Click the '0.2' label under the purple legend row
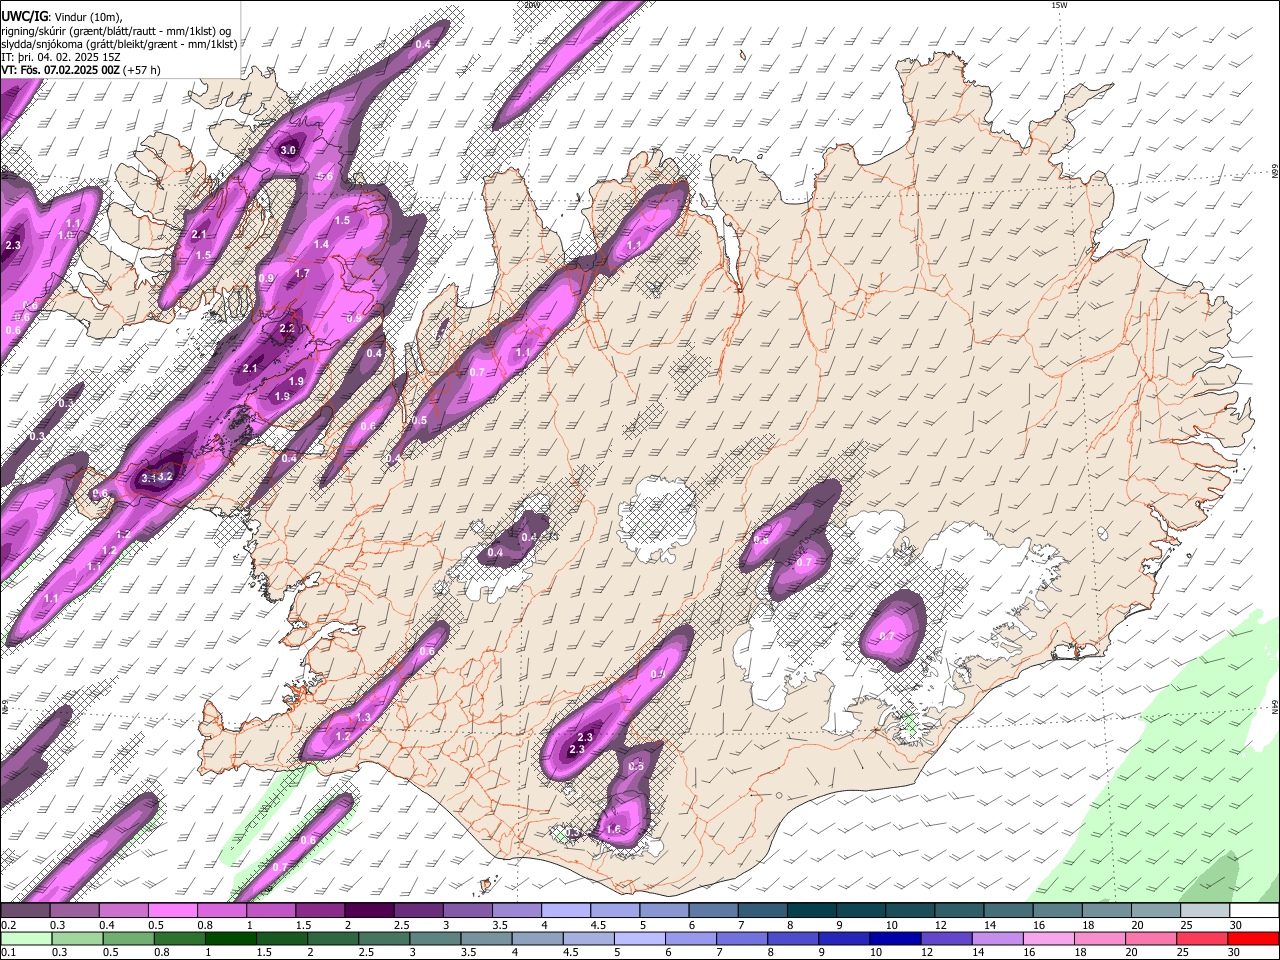This screenshot has height=960, width=1280. click(8, 925)
